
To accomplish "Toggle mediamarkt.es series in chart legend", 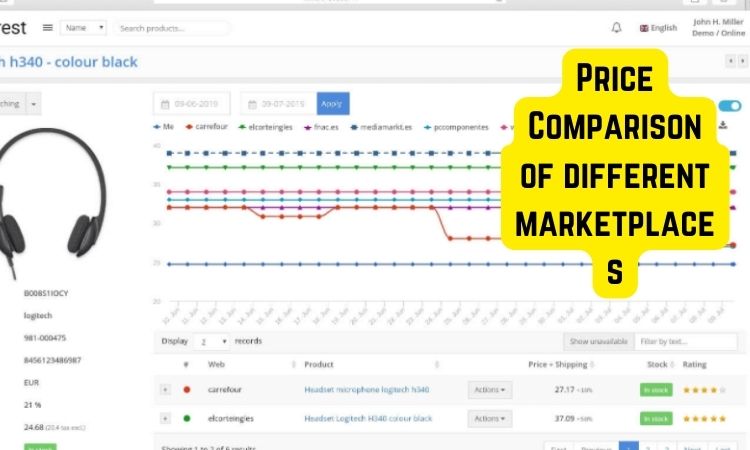I will 381,127.
